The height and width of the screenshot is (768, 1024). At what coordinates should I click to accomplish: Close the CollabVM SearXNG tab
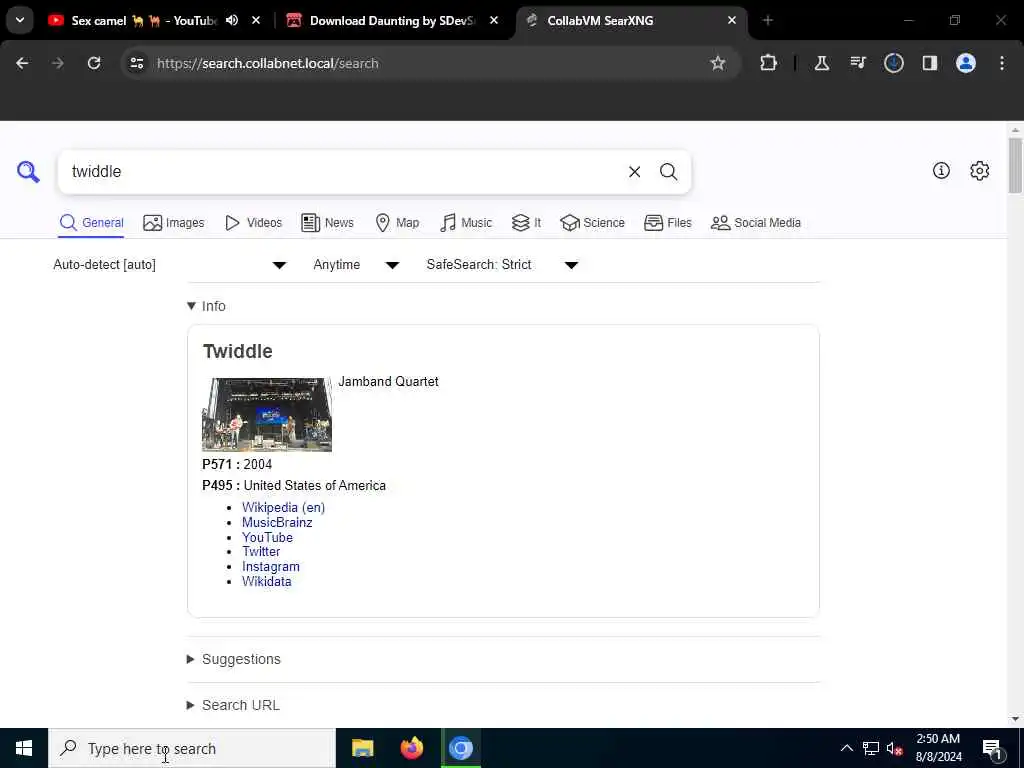point(732,20)
